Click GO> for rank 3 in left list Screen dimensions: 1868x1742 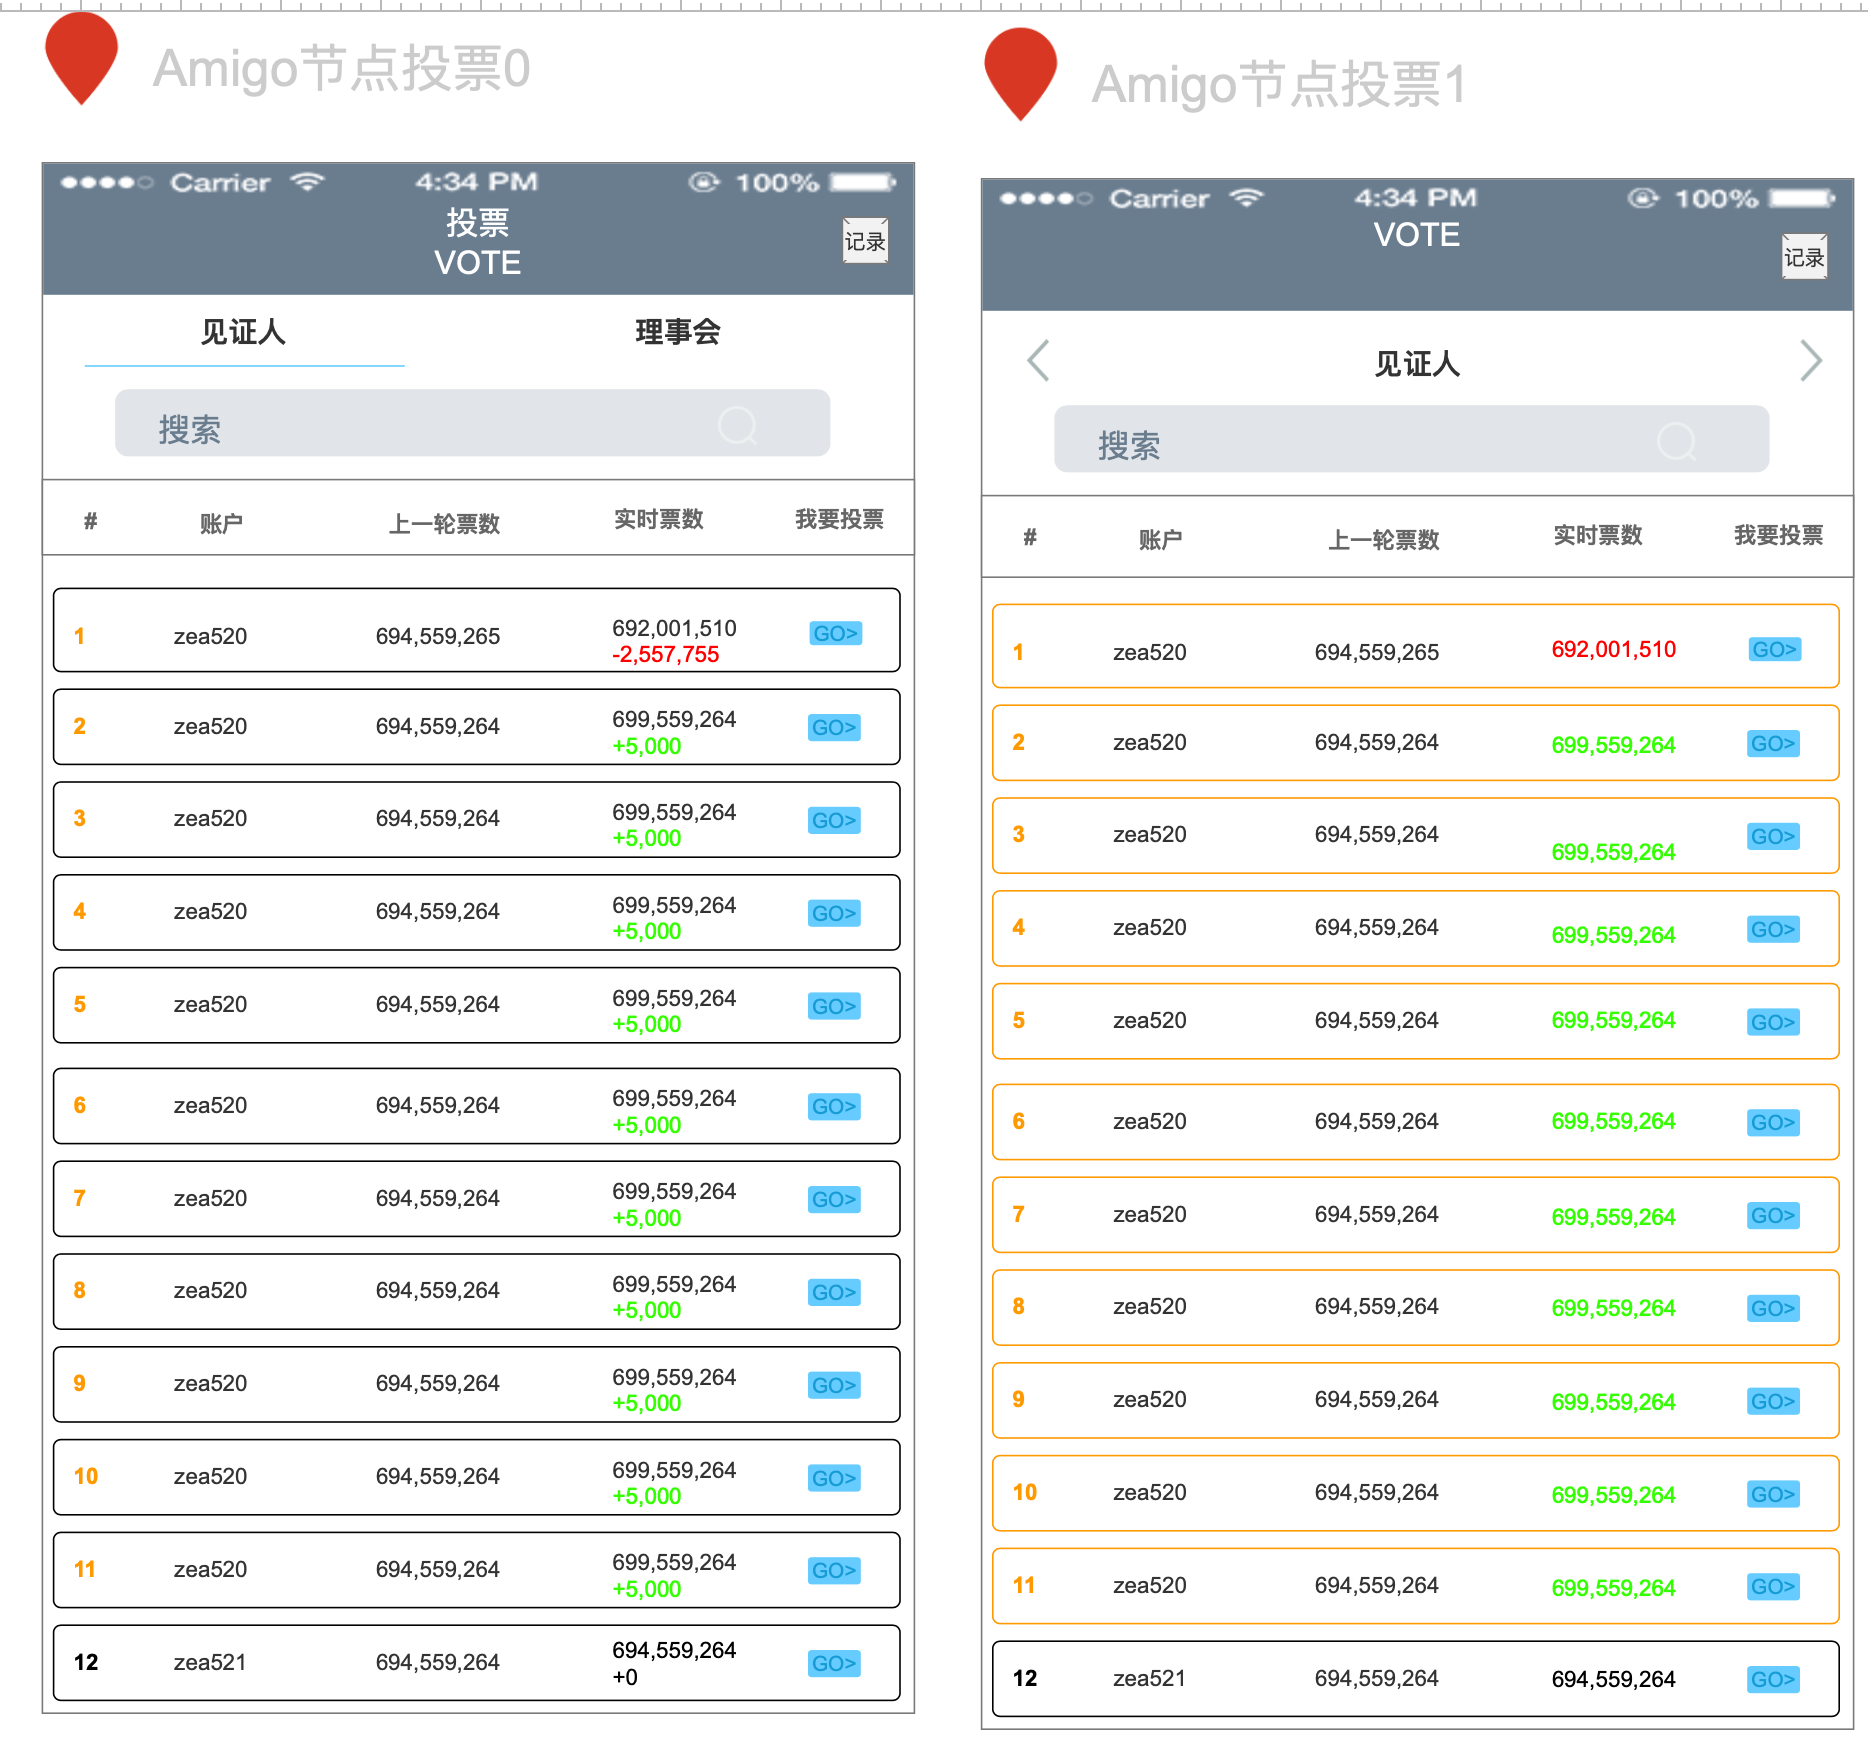point(834,820)
